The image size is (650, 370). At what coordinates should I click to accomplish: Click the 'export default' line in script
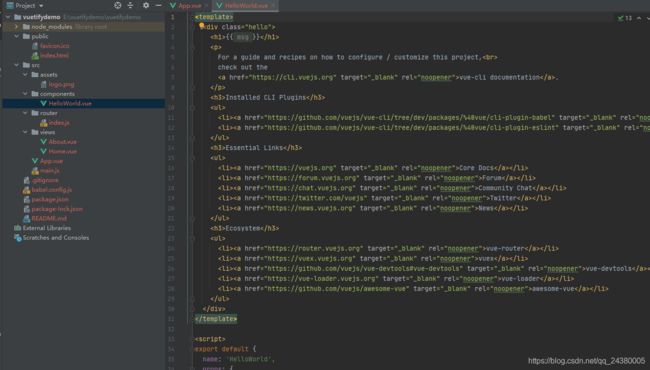tap(226, 349)
